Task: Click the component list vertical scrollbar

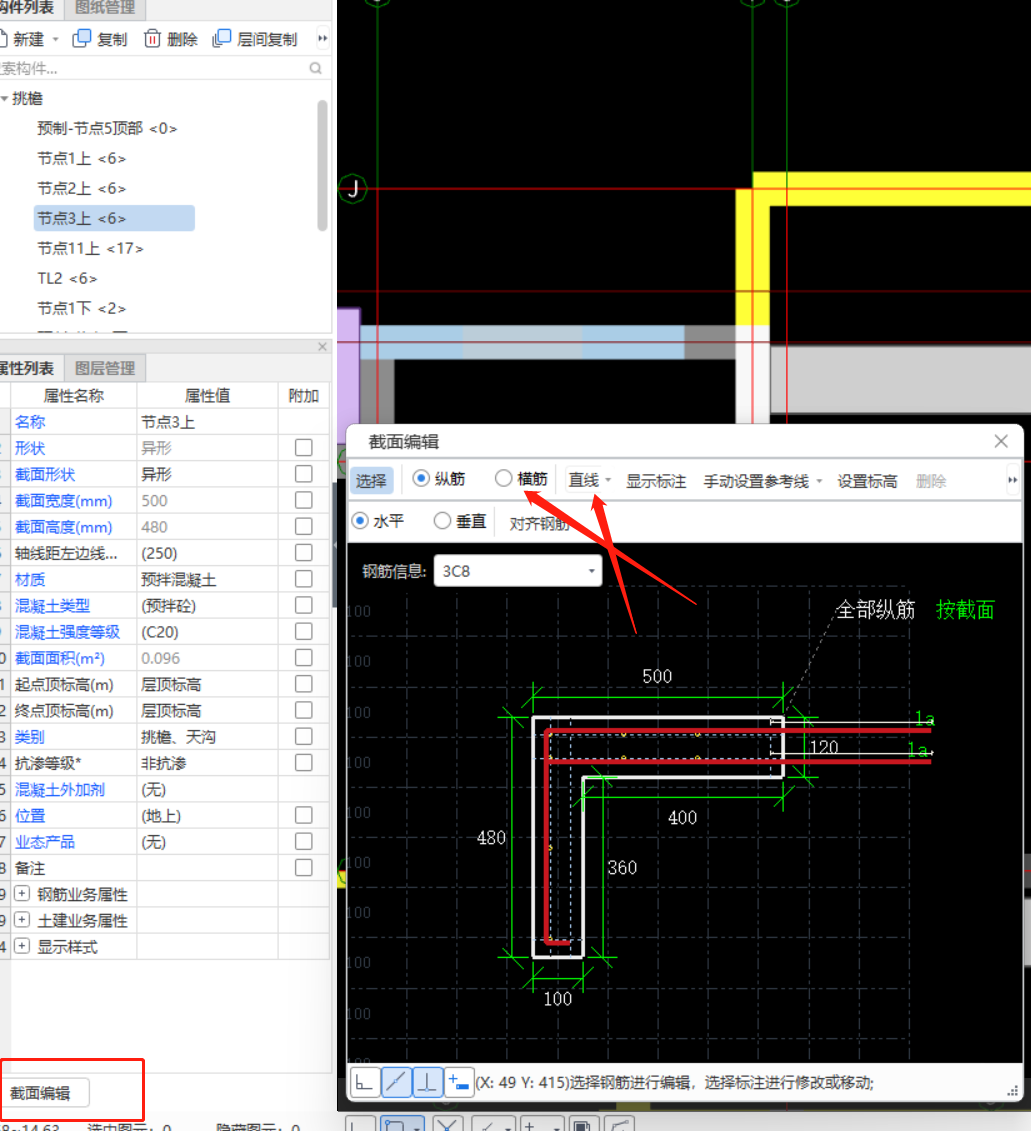Action: (x=322, y=165)
